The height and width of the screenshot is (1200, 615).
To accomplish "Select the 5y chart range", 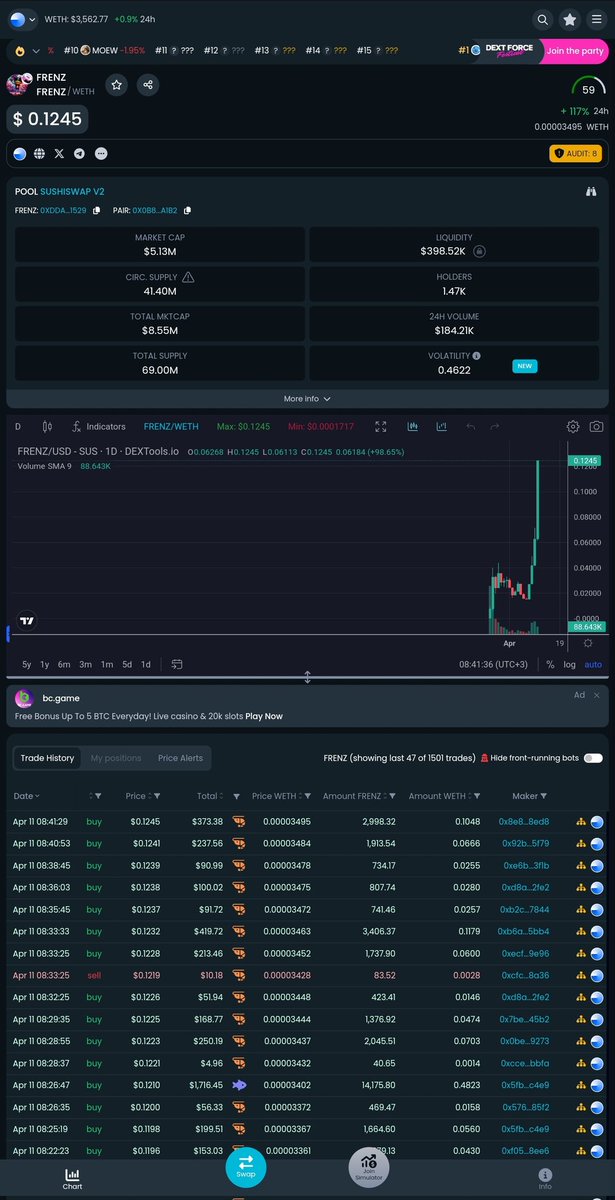I will (27, 664).
